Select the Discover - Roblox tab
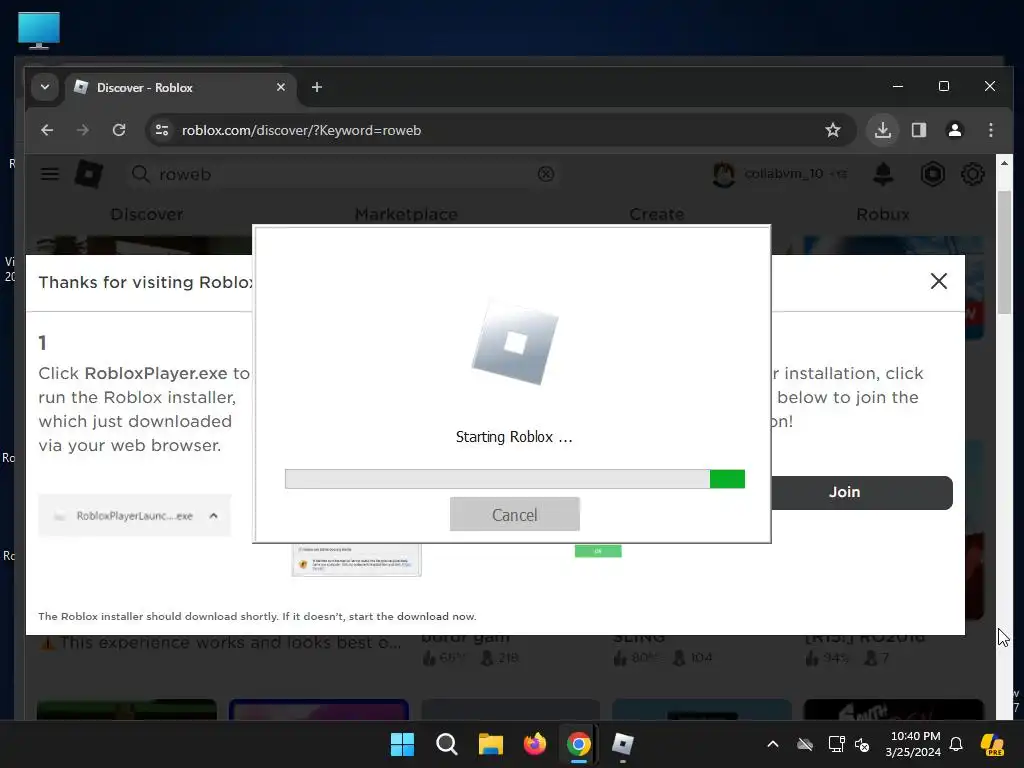1024x768 pixels. point(180,88)
